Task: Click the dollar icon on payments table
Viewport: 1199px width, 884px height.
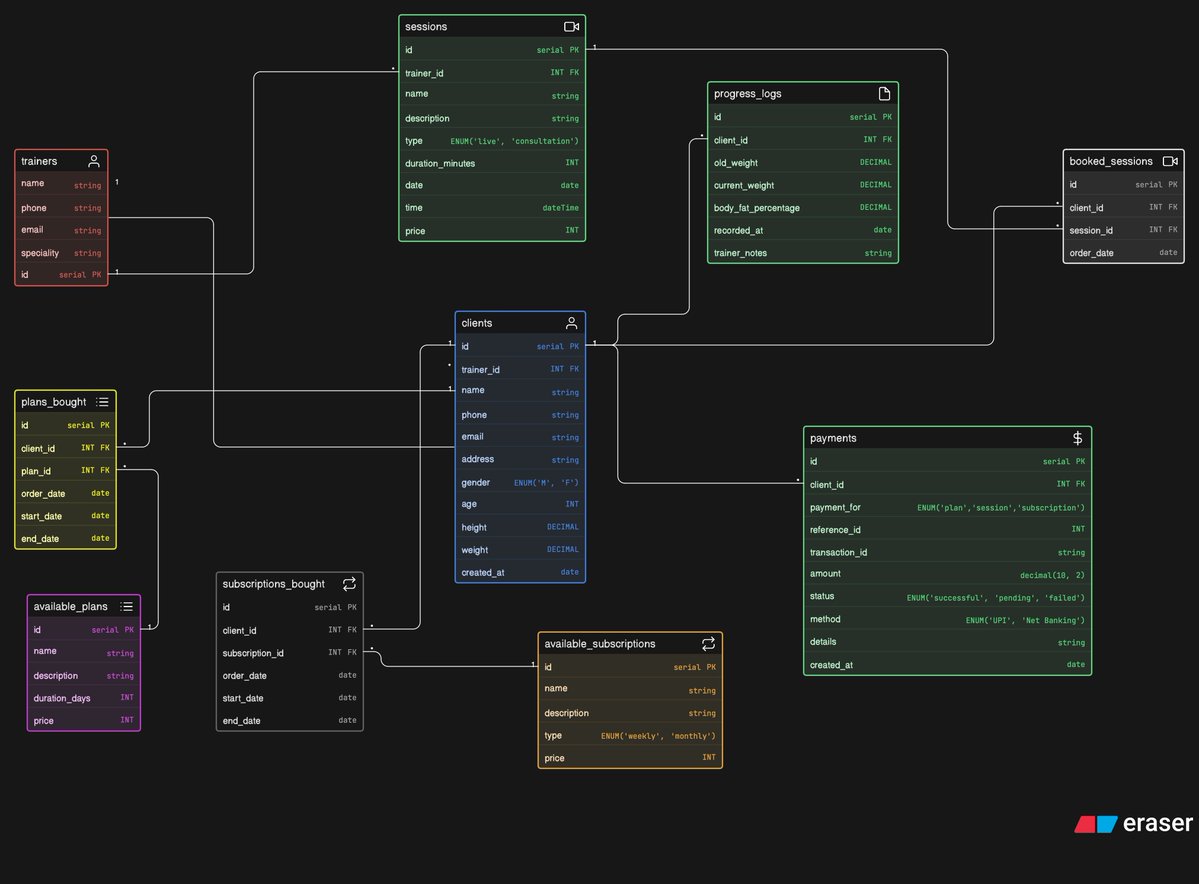Action: [1077, 437]
